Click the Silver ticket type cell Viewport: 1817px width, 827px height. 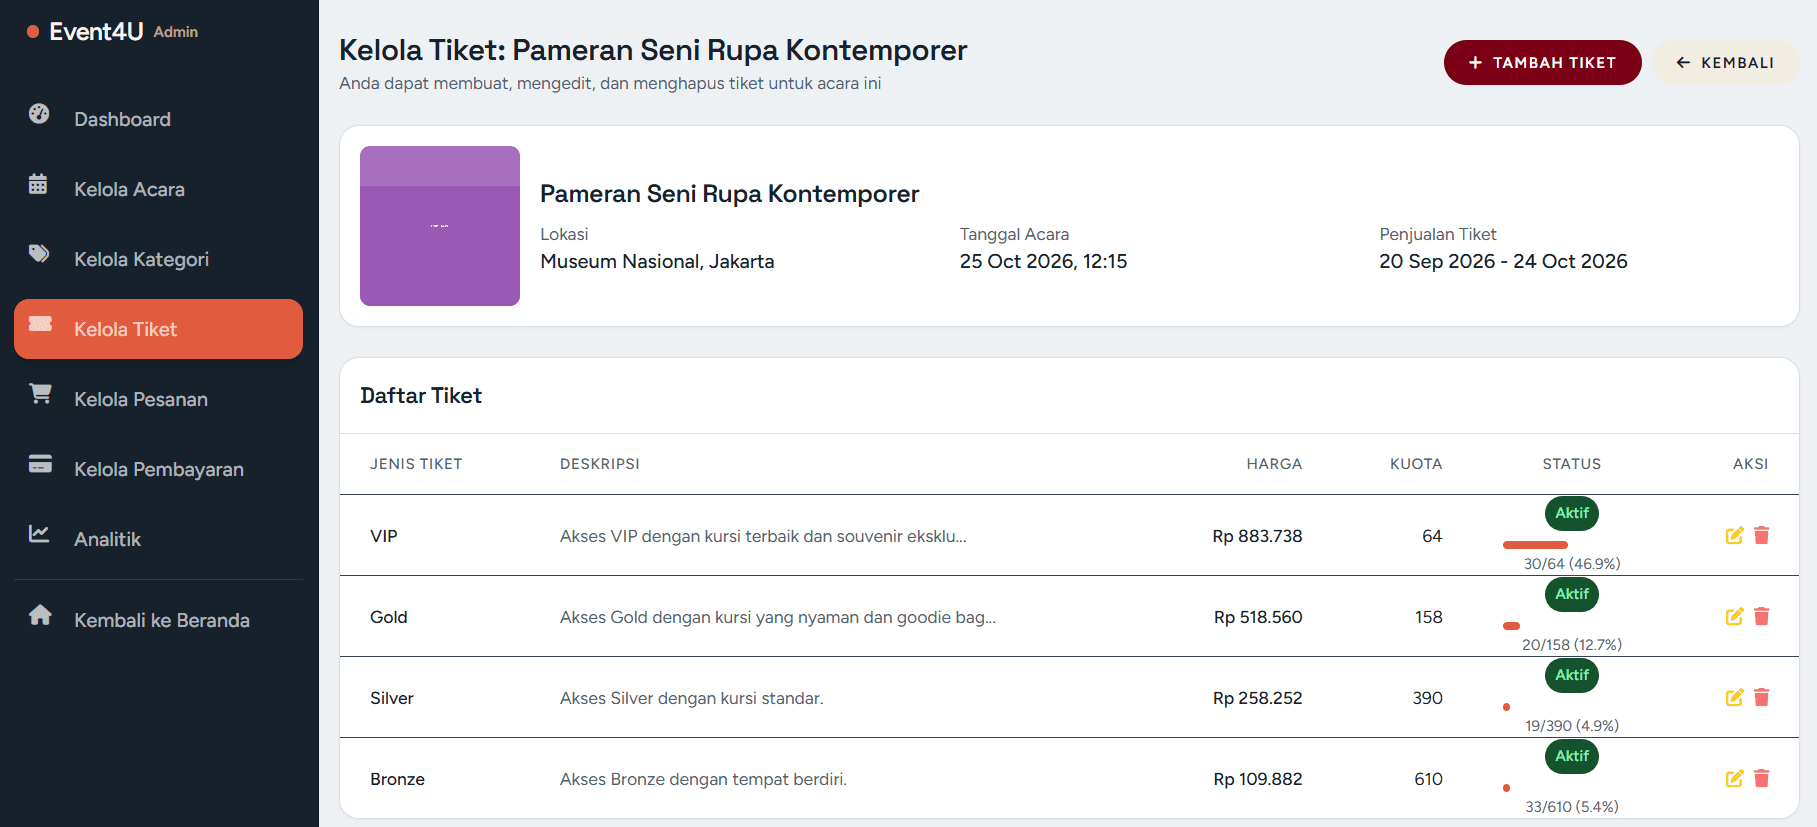click(x=392, y=698)
